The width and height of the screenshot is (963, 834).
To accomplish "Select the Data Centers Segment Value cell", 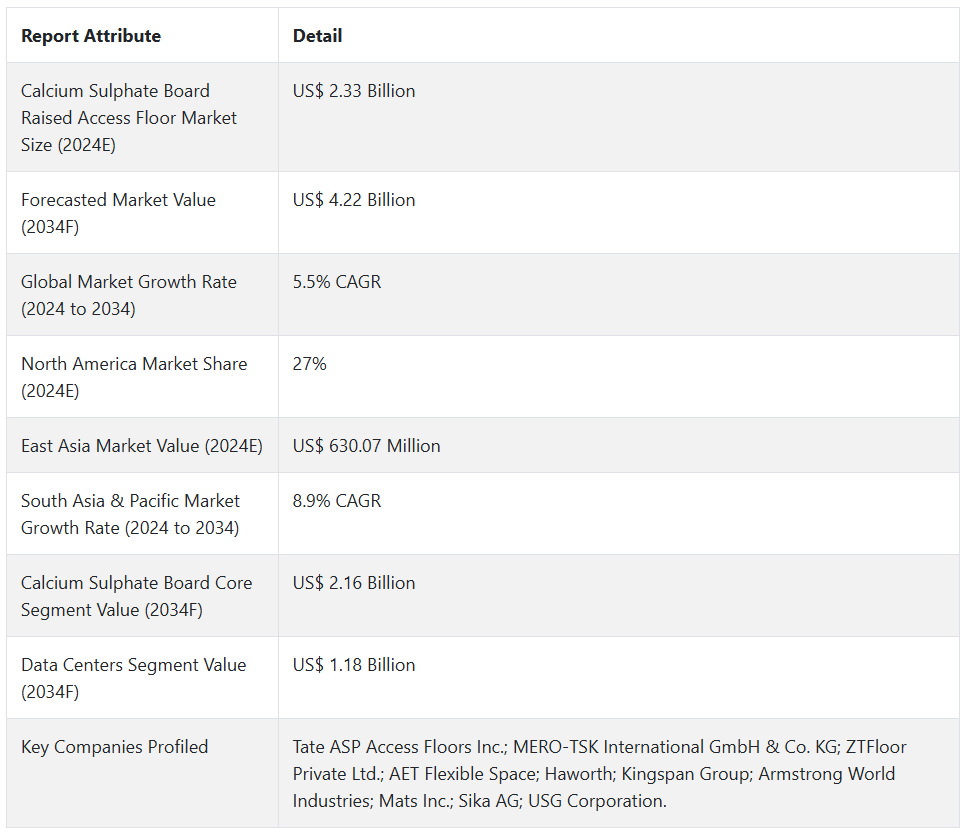I will tap(133, 678).
